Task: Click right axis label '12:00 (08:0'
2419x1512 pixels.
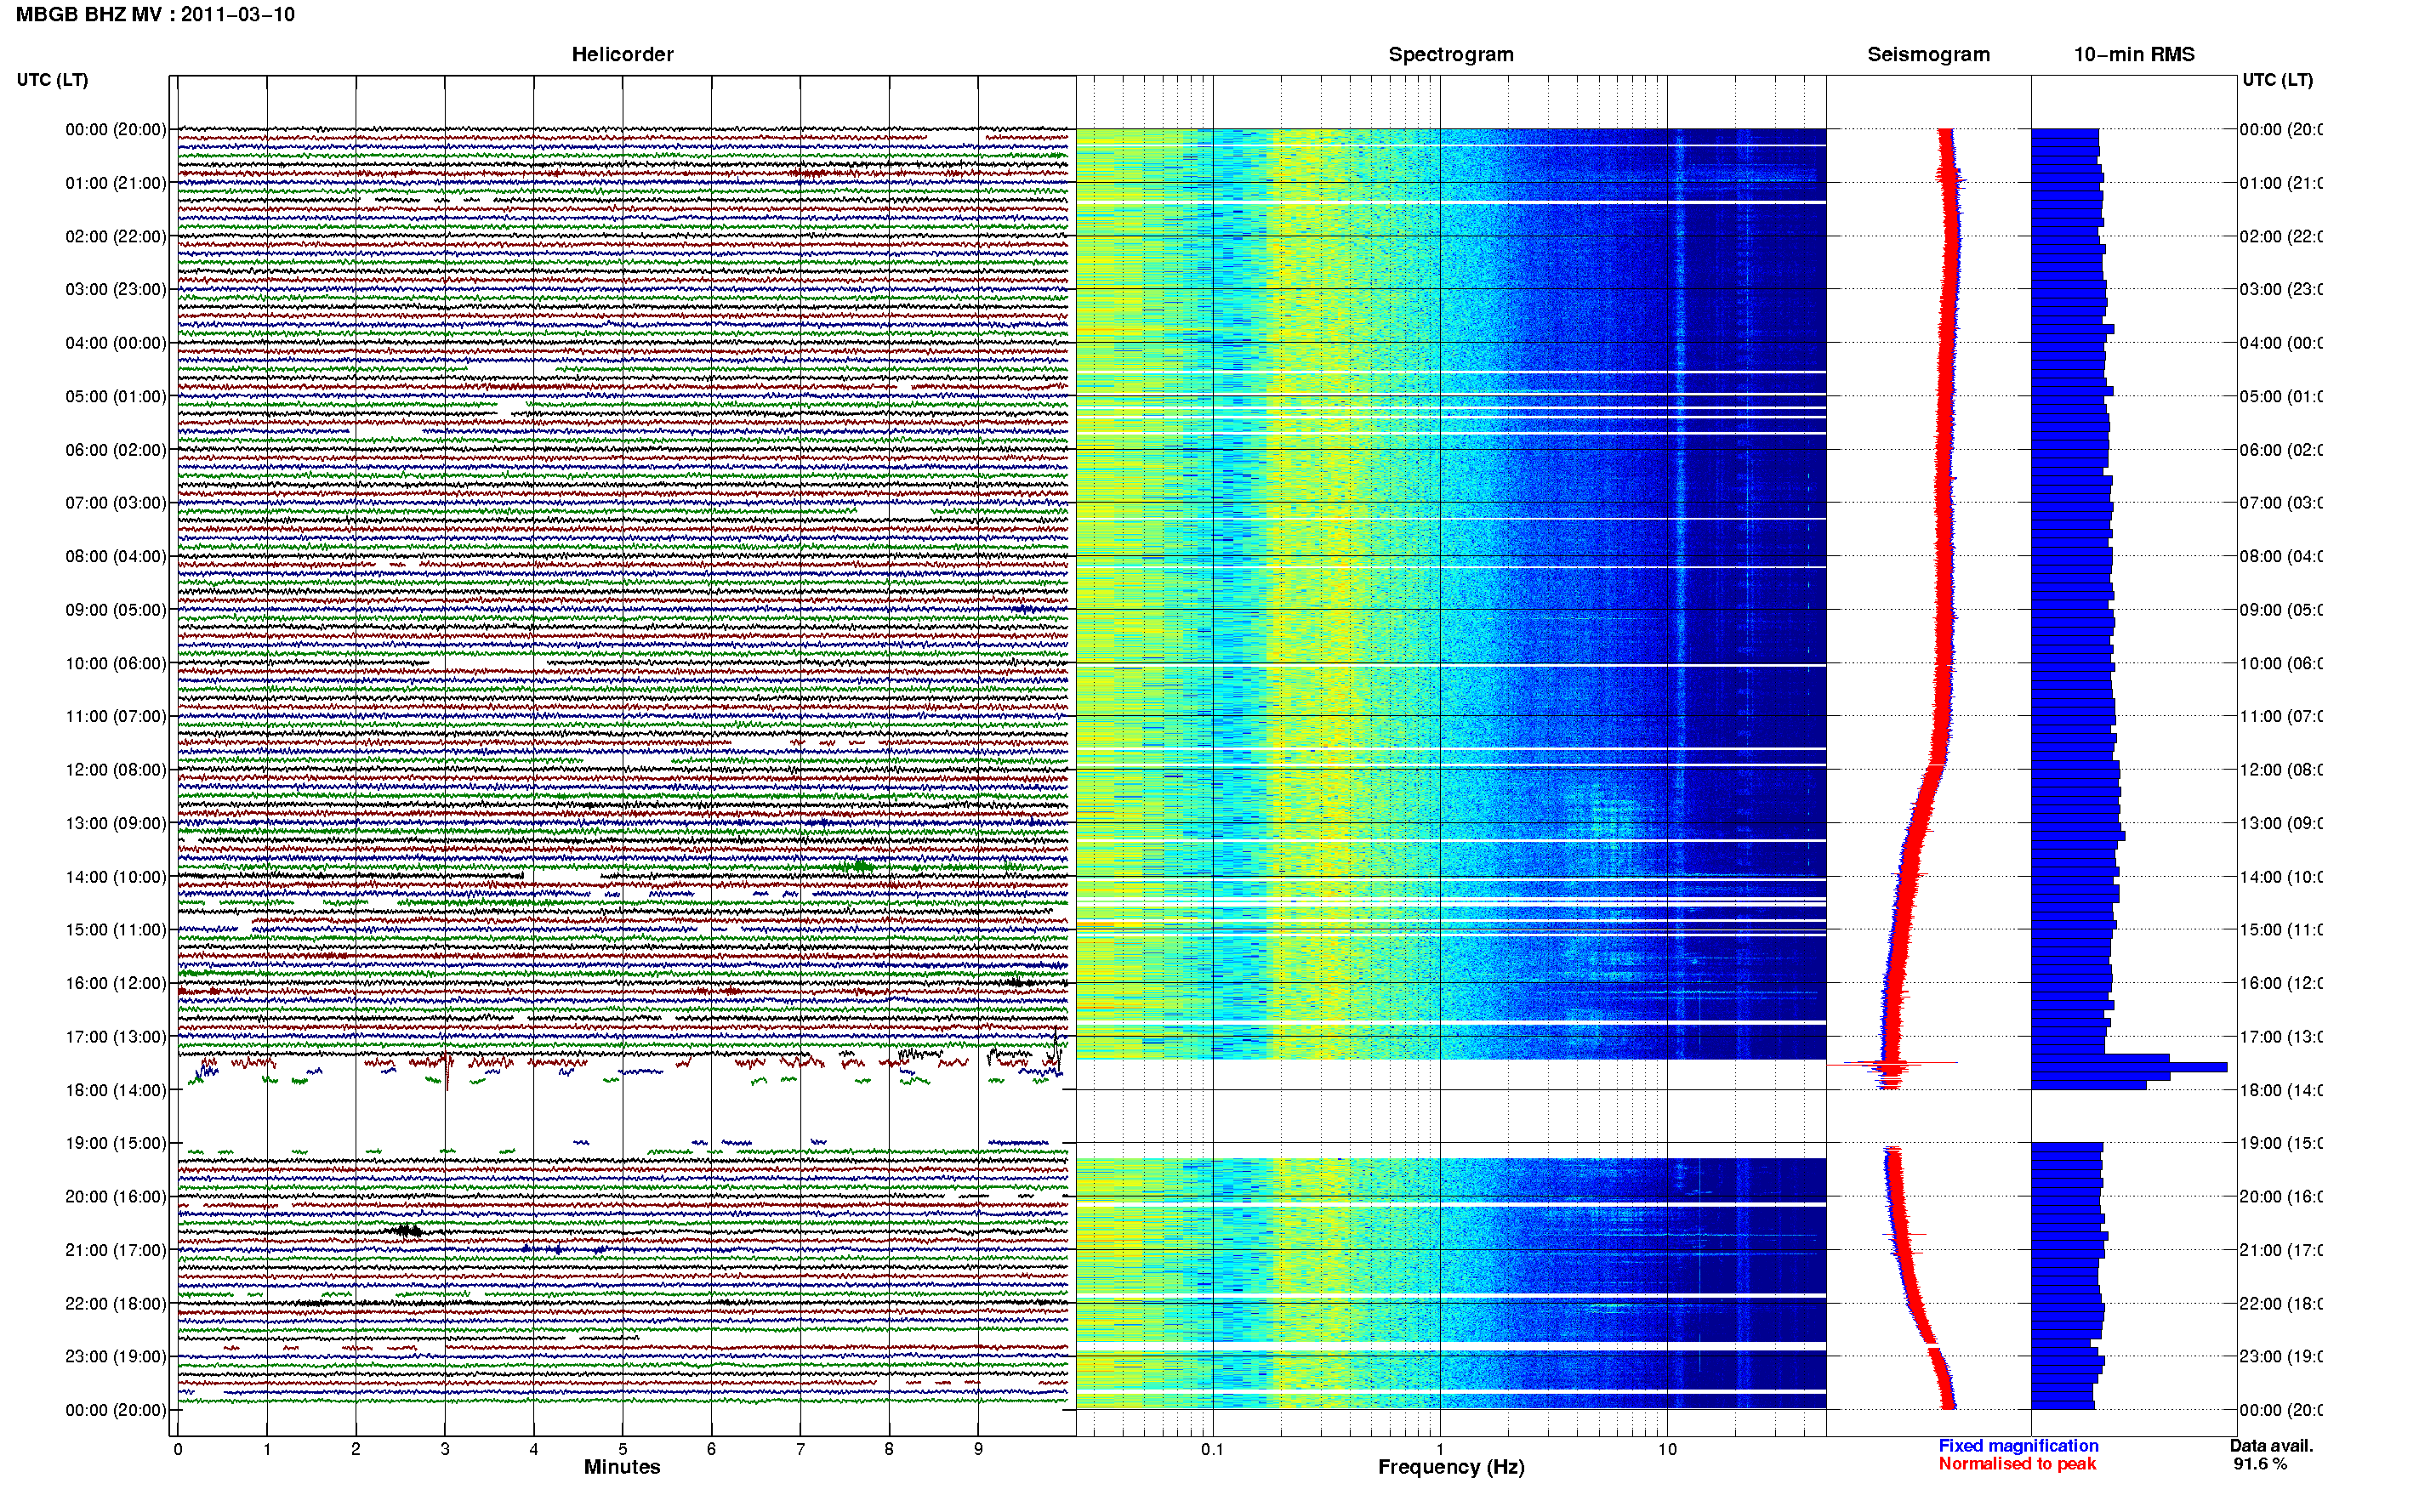Action: [x=2280, y=770]
